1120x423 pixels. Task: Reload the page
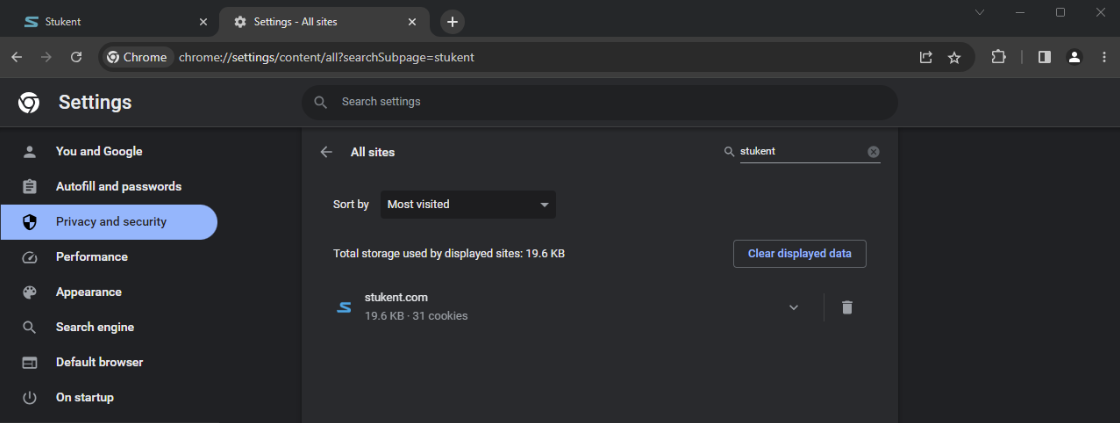(76, 57)
